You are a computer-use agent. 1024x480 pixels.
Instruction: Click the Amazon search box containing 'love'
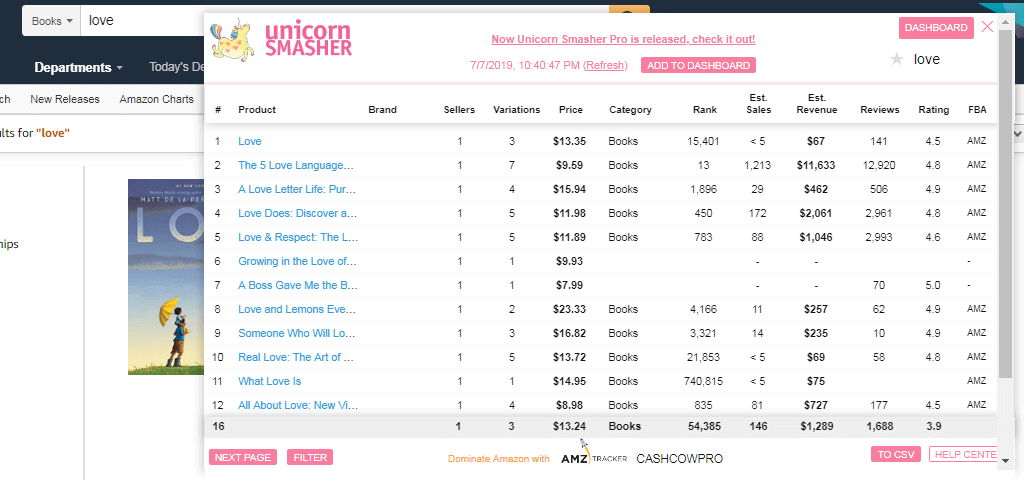[144, 21]
